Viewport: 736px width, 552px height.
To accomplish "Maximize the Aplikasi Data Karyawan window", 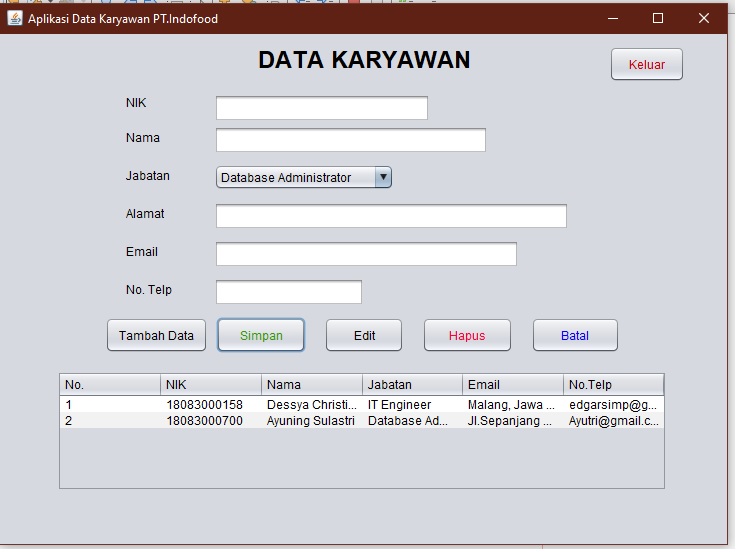I will pos(658,18).
